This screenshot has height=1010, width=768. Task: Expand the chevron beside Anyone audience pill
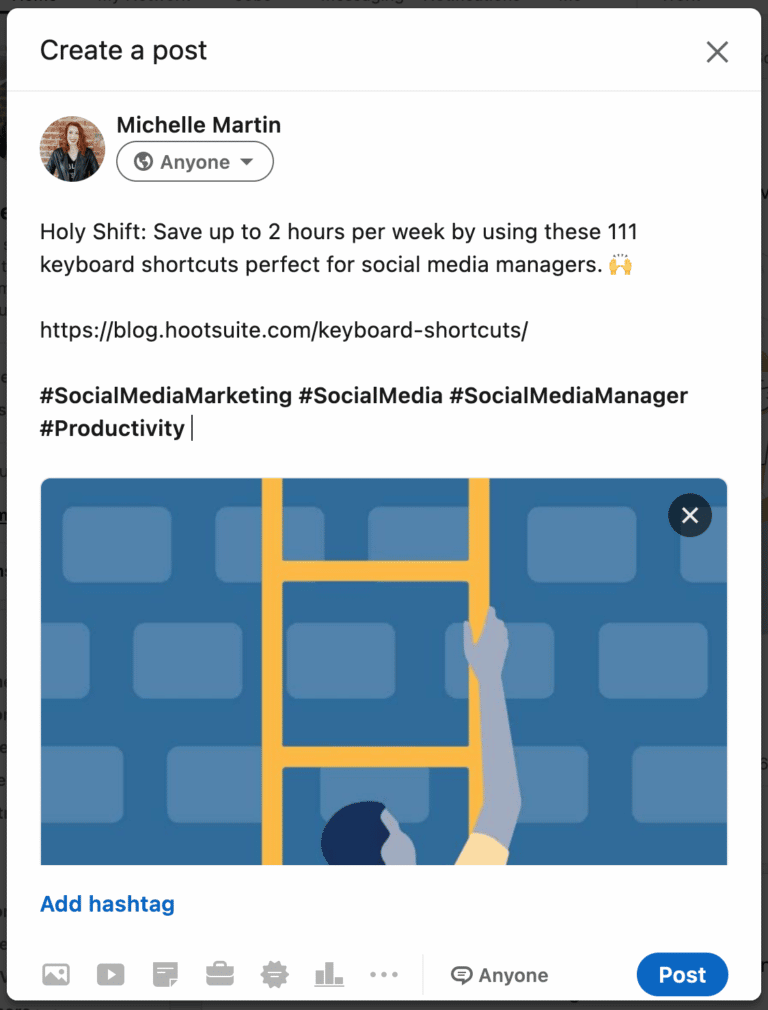[246, 161]
